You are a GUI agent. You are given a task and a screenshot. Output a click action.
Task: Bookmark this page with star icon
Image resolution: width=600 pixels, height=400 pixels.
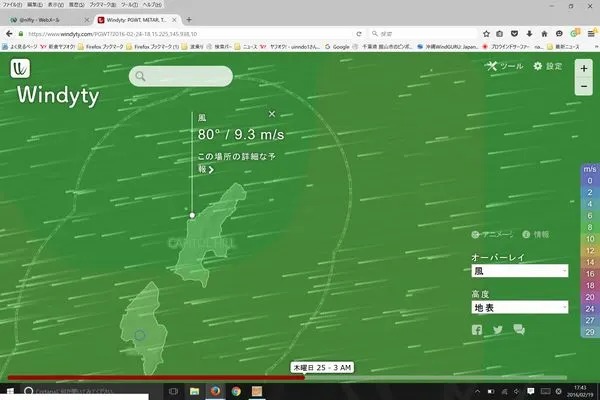(486, 34)
